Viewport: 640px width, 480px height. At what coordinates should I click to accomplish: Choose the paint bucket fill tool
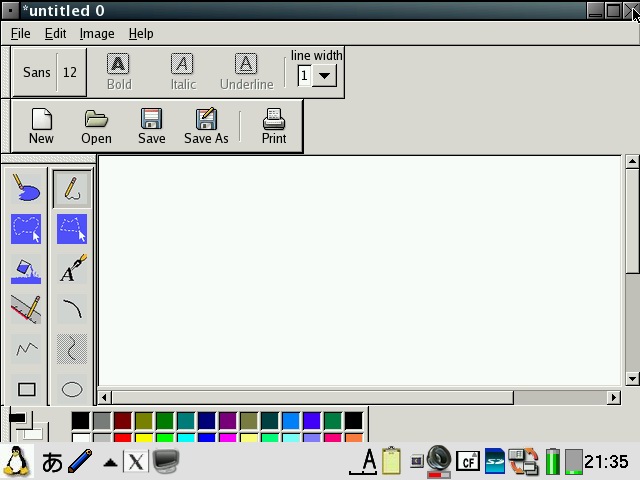tap(27, 270)
